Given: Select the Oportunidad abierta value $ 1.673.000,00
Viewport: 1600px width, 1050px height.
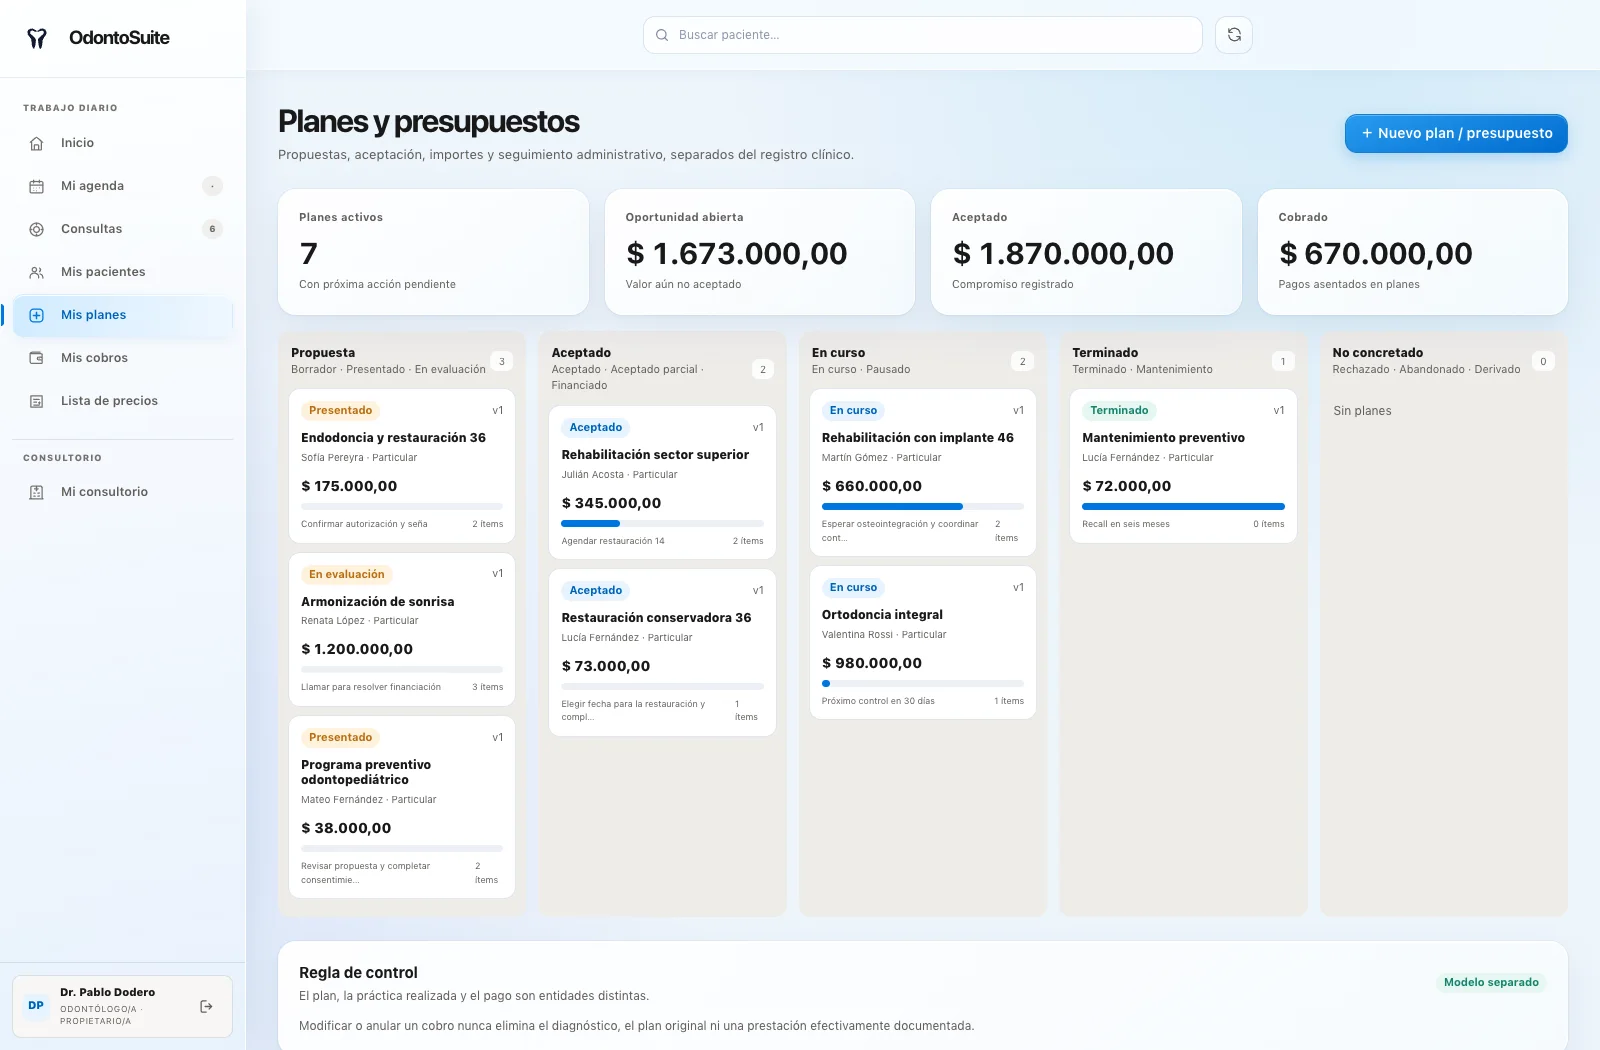Looking at the screenshot, I should coord(736,254).
